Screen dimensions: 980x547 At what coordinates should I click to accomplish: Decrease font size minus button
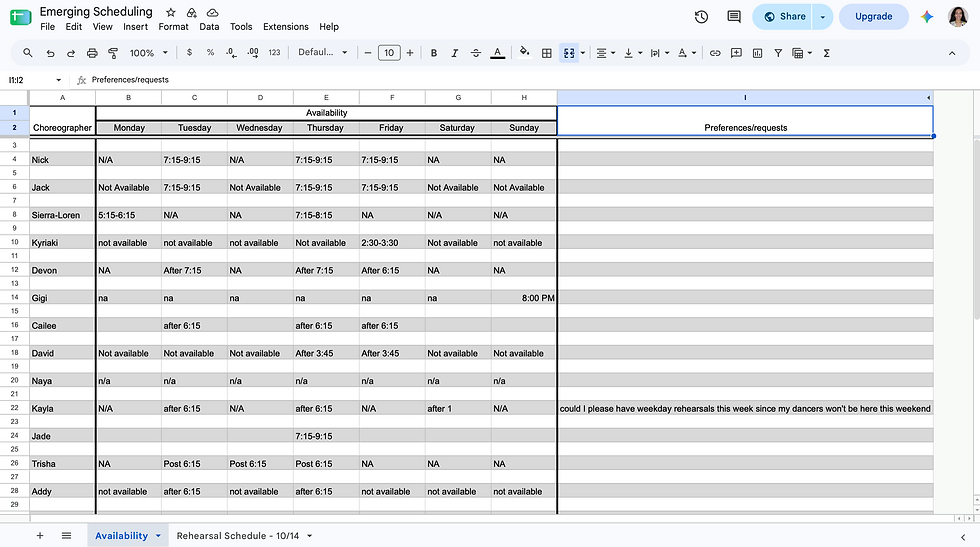point(368,53)
